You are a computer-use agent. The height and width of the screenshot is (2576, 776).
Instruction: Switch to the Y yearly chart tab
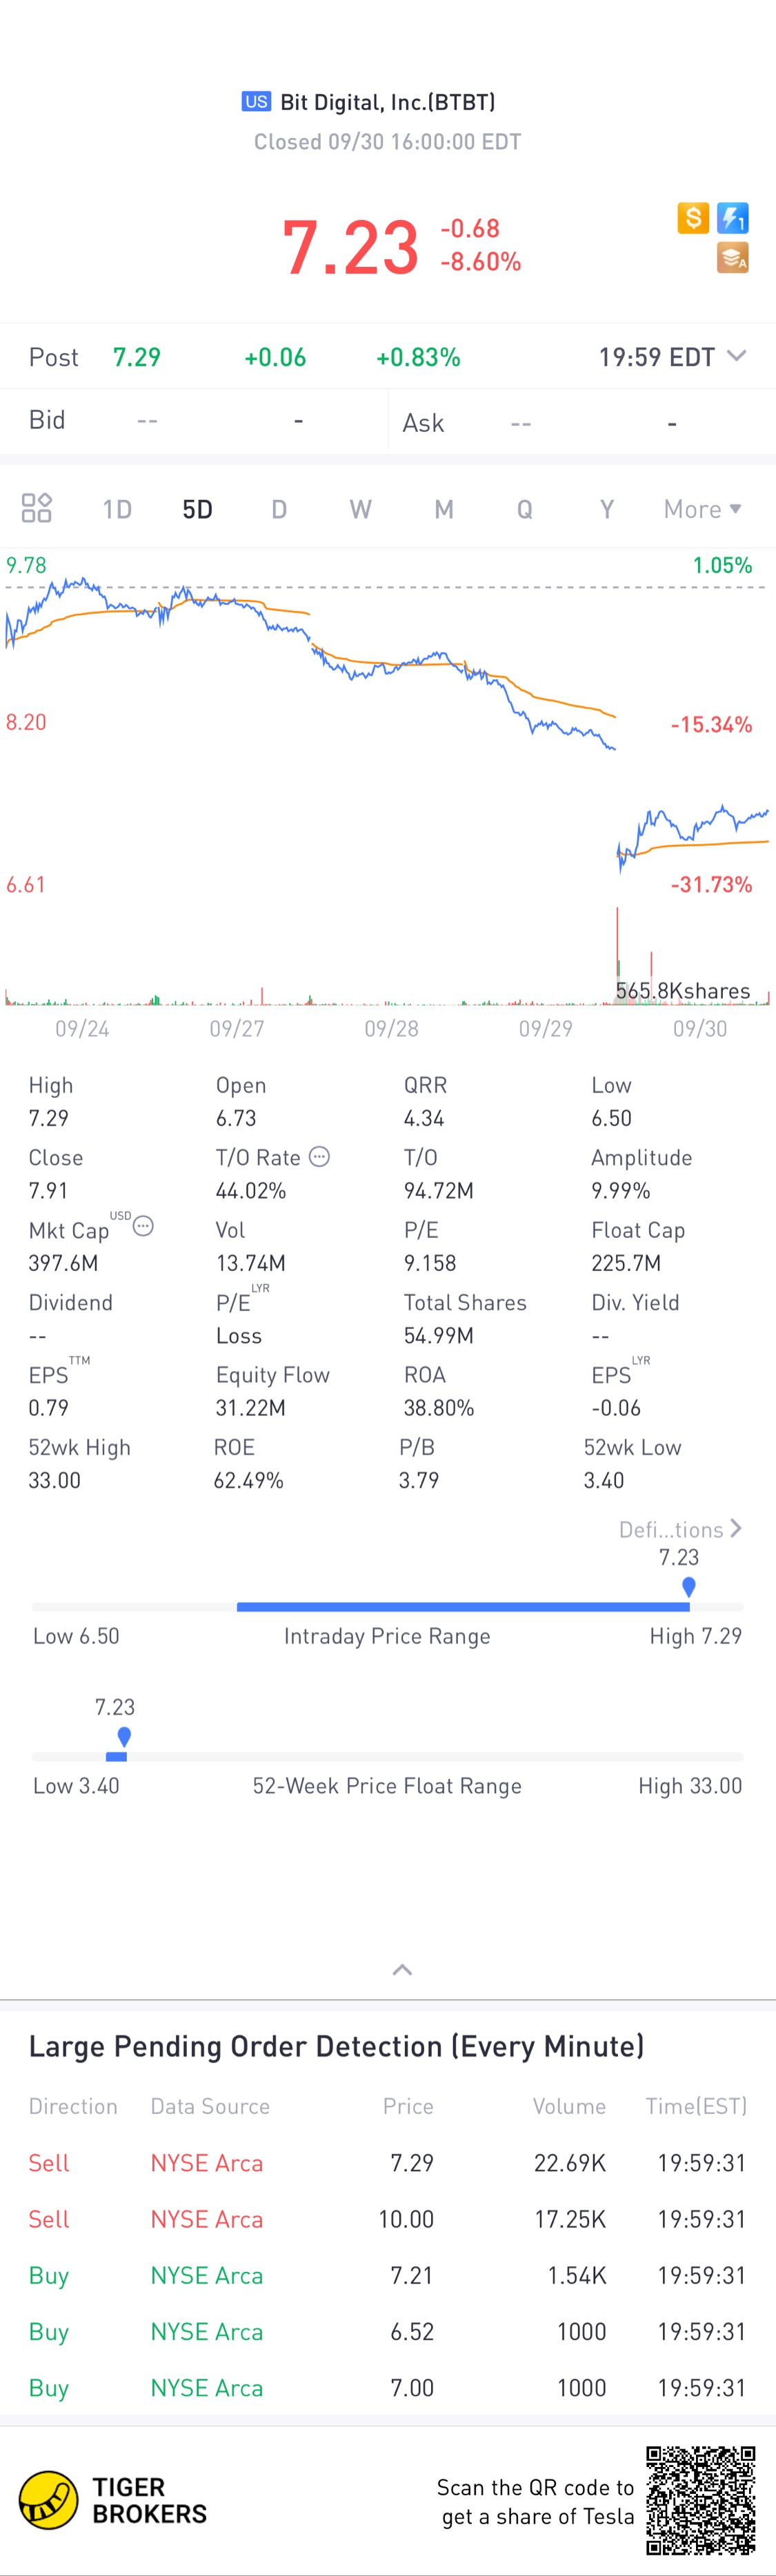point(606,509)
